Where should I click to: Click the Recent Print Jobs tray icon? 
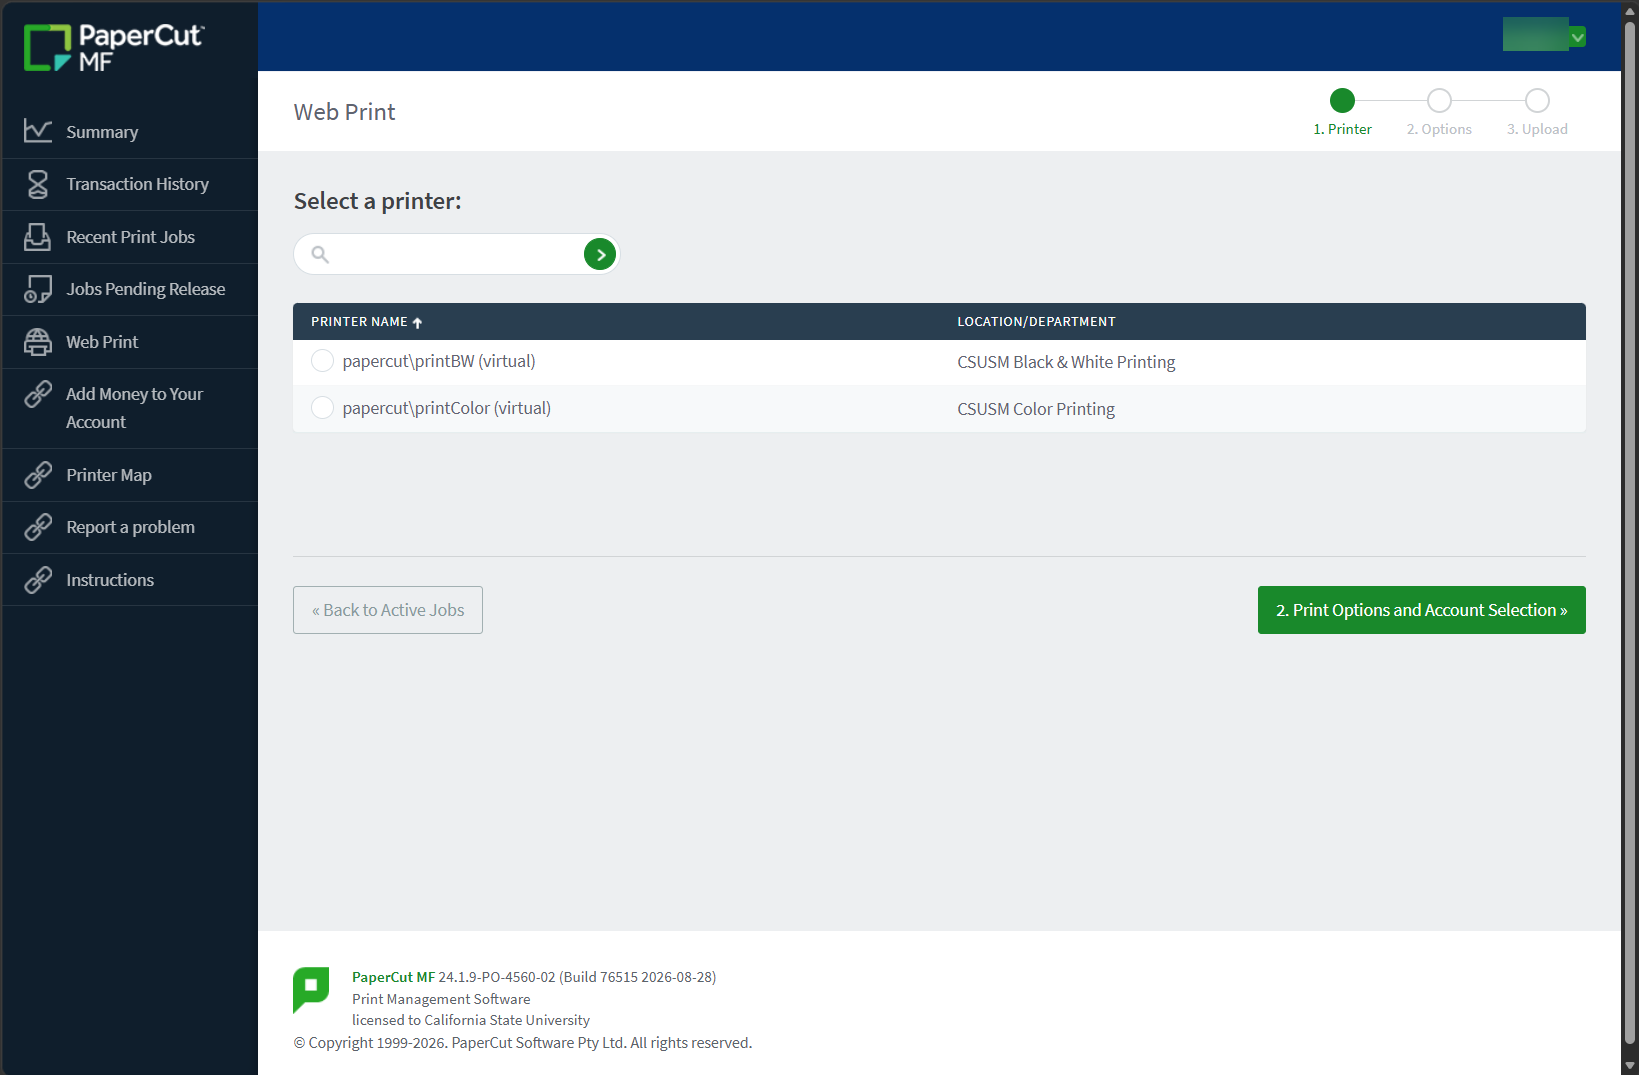coord(38,237)
